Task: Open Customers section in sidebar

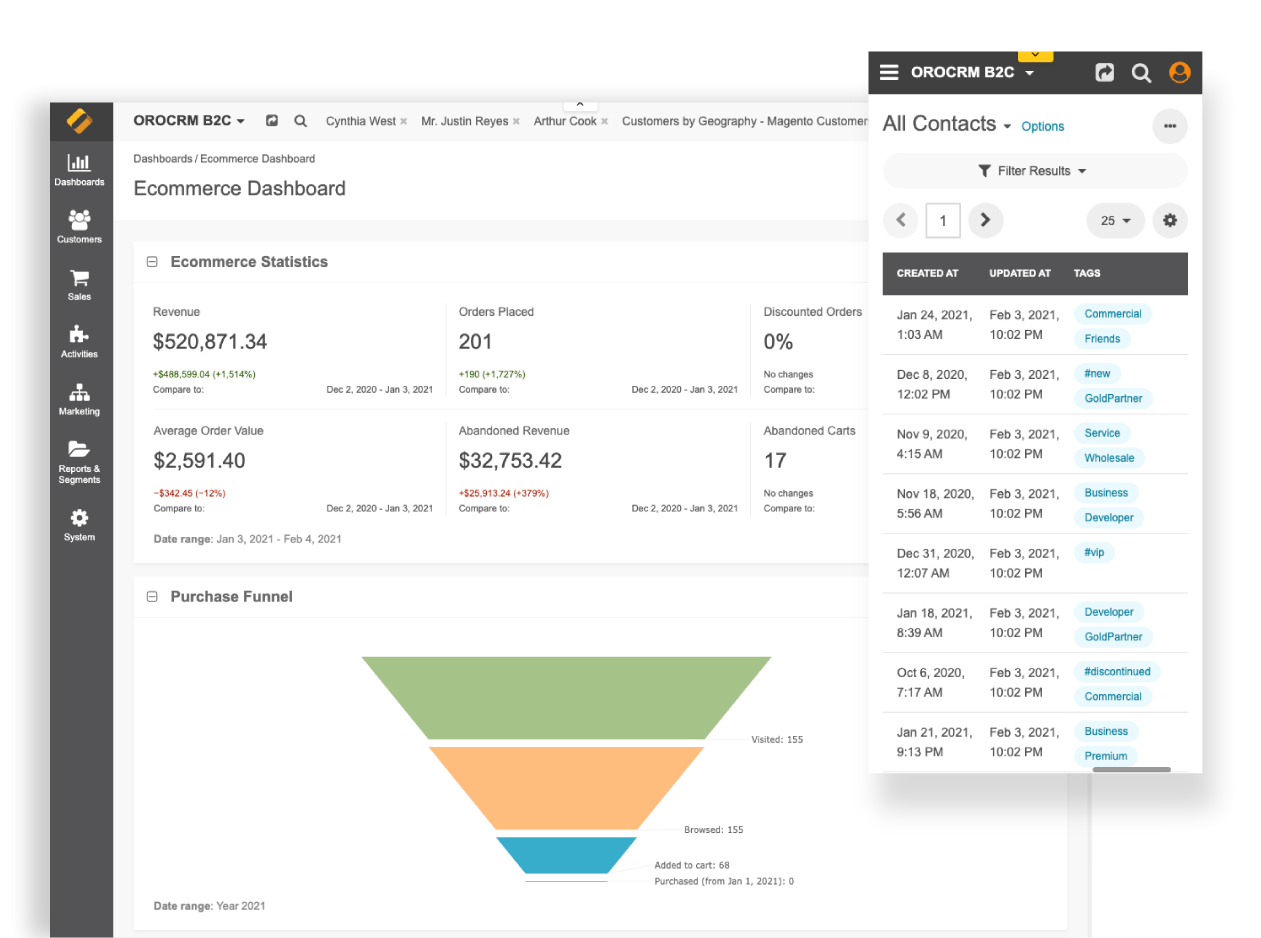Action: 79,226
